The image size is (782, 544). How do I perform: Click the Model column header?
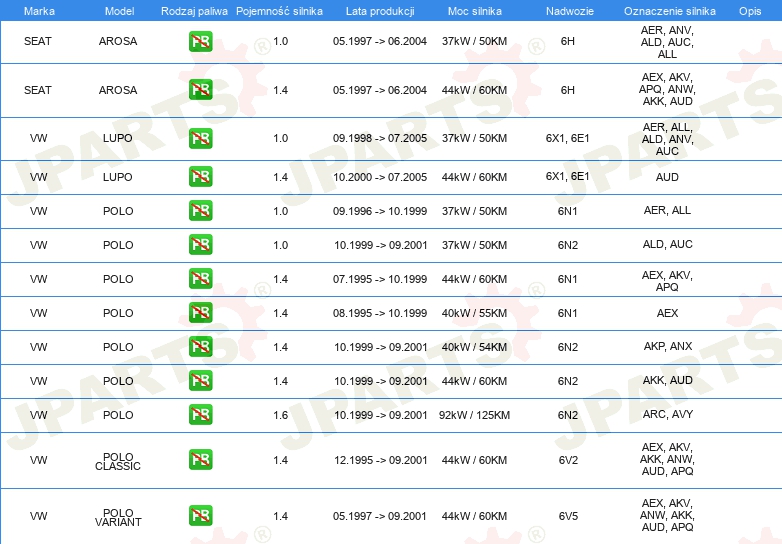pyautogui.click(x=120, y=11)
